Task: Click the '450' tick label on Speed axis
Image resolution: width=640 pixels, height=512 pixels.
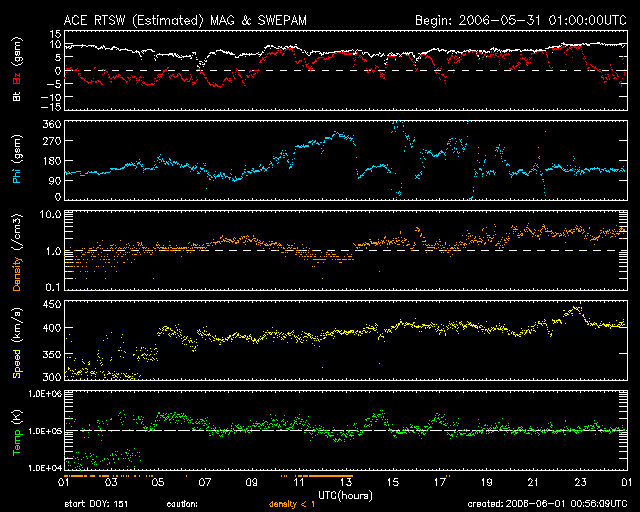Action: pyautogui.click(x=52, y=305)
